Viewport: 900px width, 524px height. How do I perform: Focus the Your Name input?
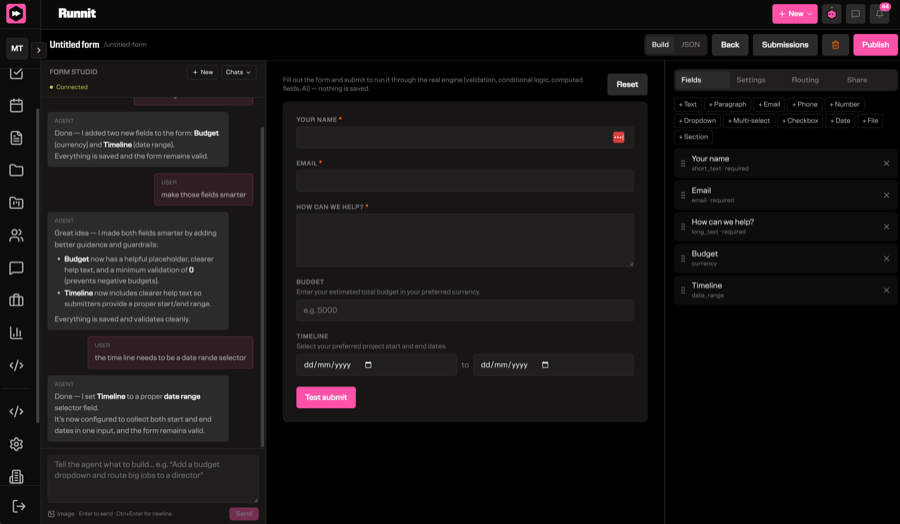coord(465,137)
